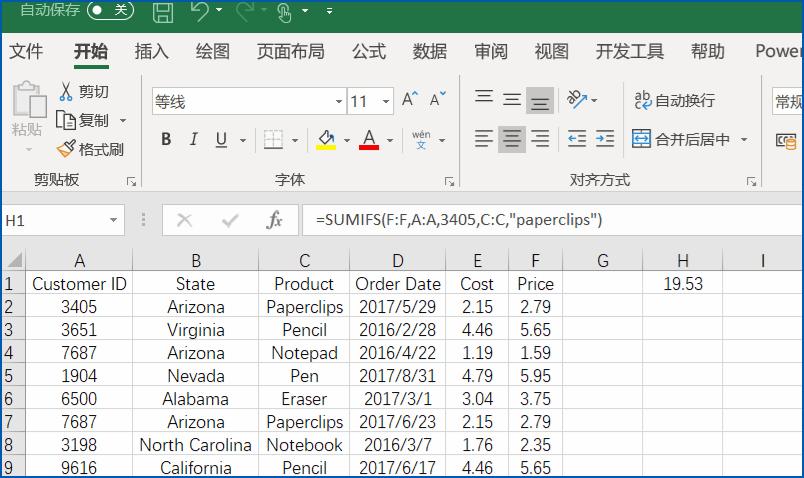Cancel formula entry with X icon
Image resolution: width=804 pixels, height=478 pixels.
tap(184, 221)
